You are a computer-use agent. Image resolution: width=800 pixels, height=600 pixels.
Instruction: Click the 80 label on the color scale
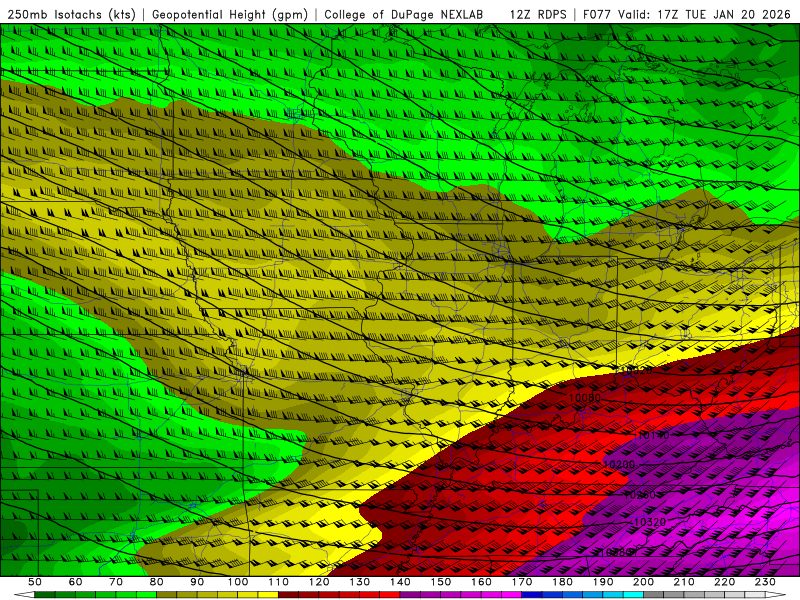click(x=156, y=582)
